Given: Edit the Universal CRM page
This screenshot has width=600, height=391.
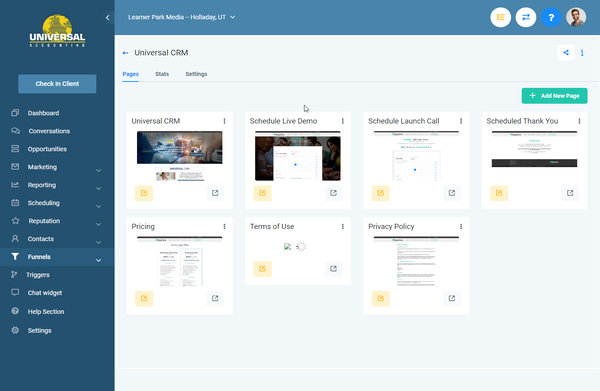Looking at the screenshot, I should coord(144,193).
